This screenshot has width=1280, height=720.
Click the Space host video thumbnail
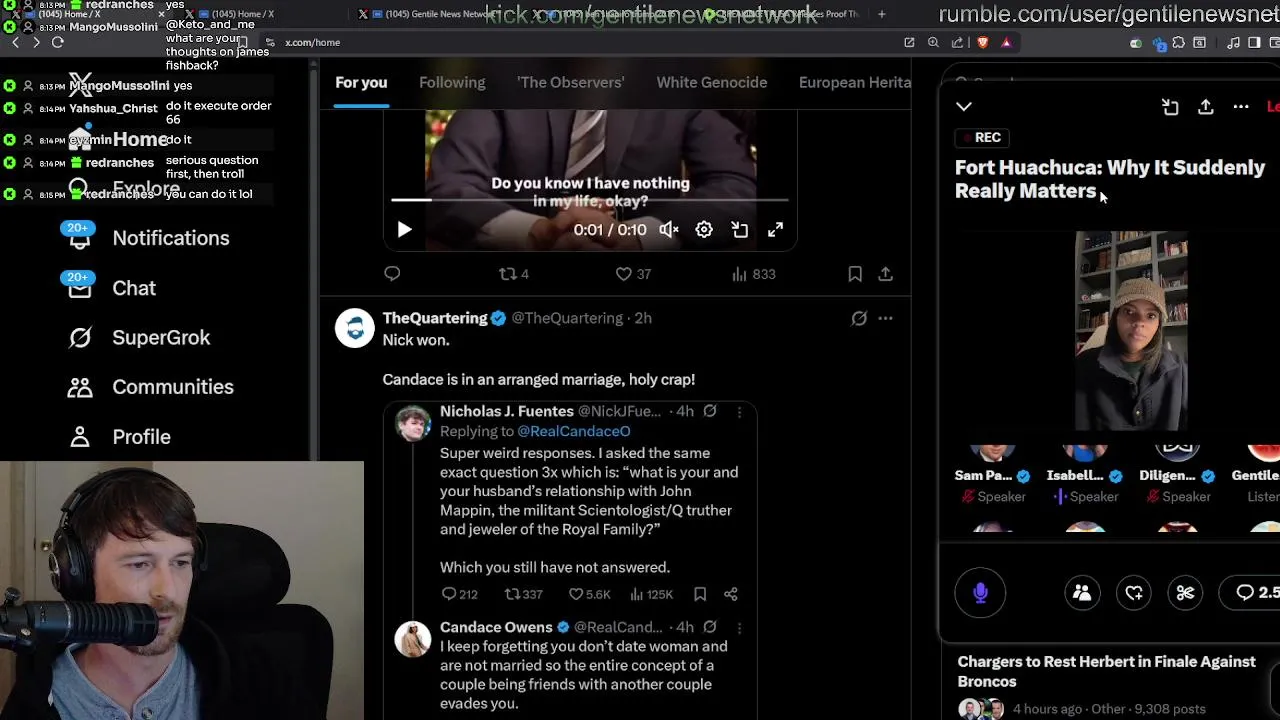coord(1131,331)
